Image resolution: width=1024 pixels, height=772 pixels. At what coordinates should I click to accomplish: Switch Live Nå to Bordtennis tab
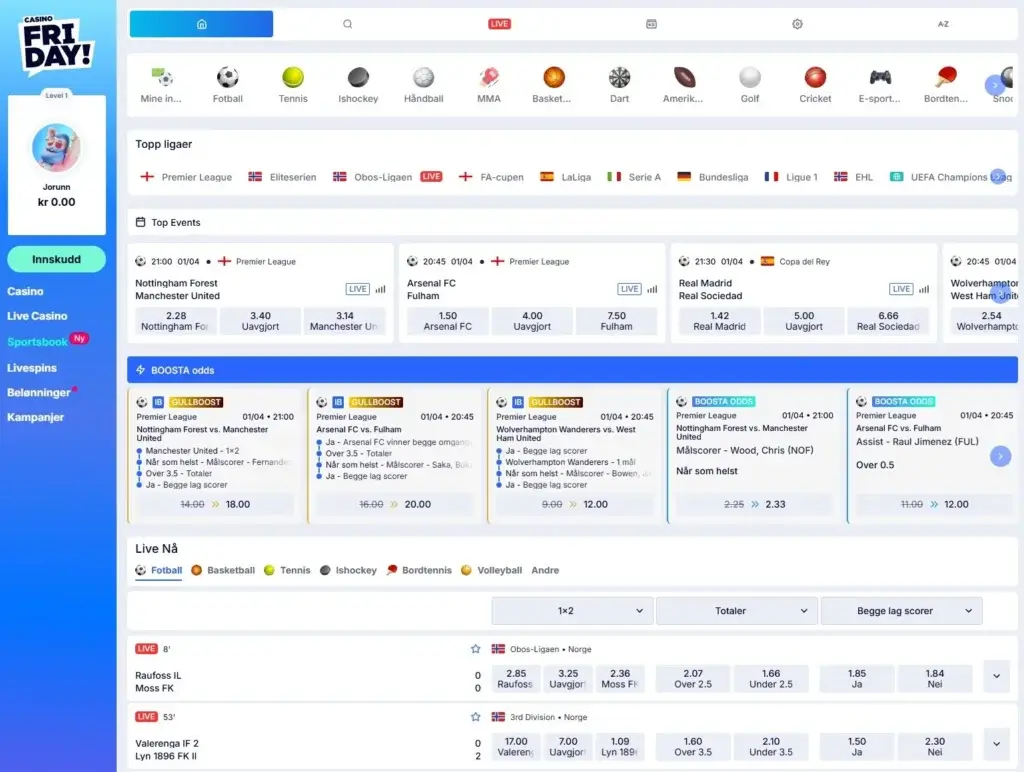point(419,570)
